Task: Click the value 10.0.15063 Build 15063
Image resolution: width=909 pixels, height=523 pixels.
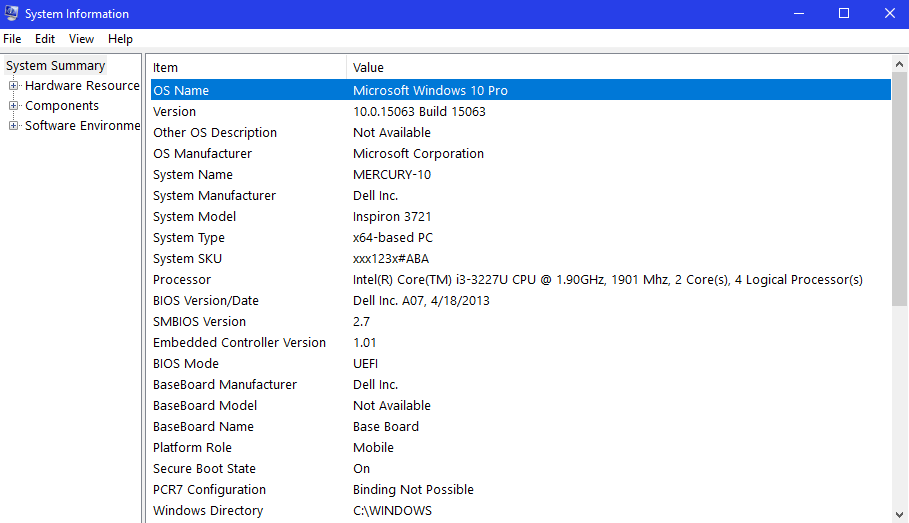Action: 419,111
